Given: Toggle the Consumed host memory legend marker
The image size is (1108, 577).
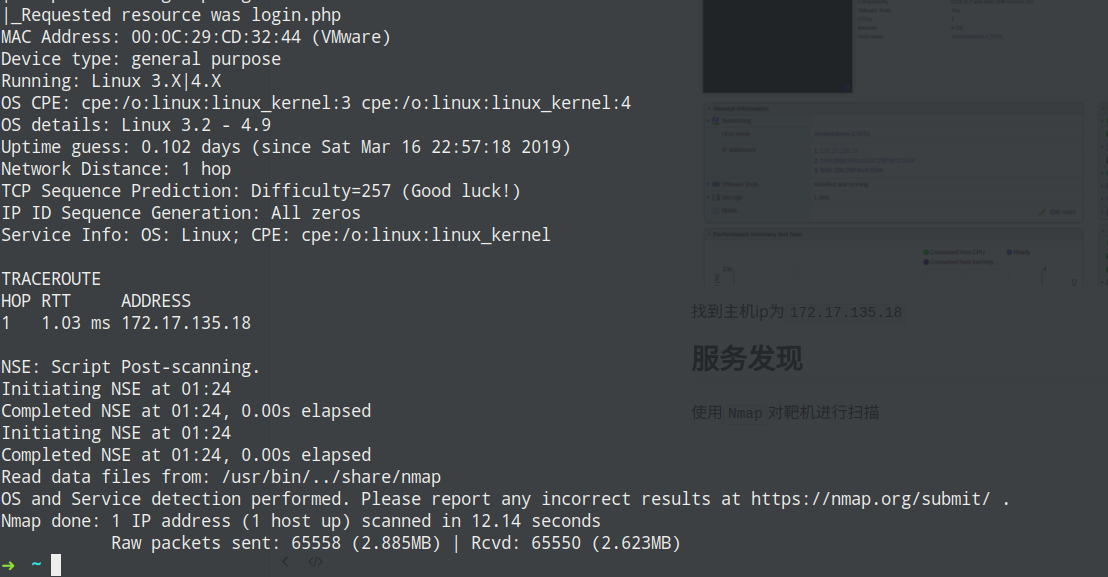Looking at the screenshot, I should click(926, 262).
